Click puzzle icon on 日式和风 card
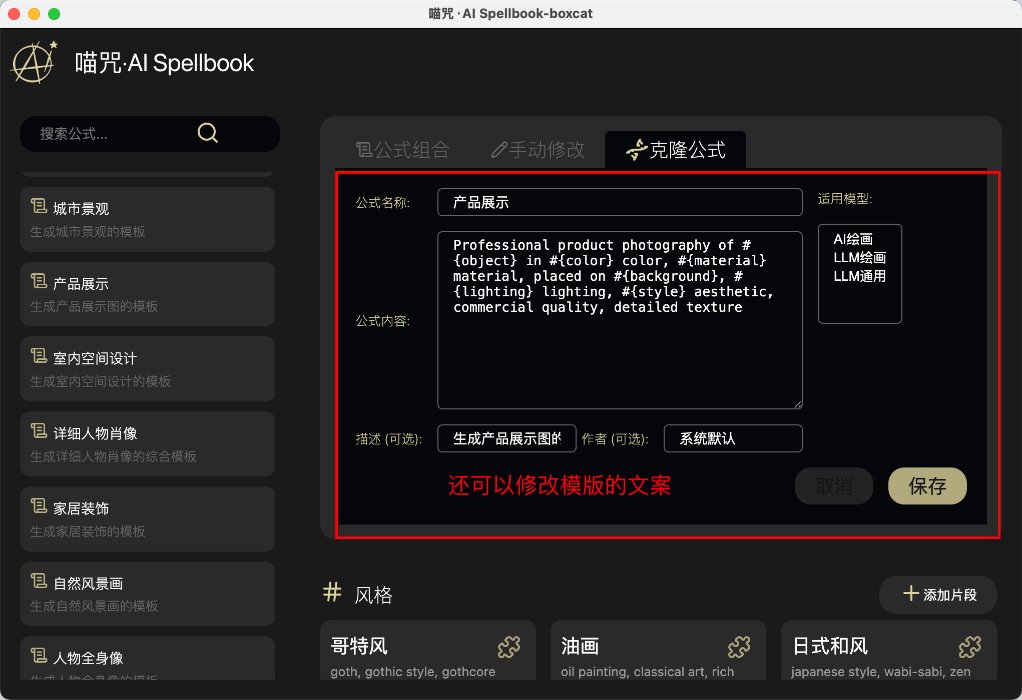This screenshot has height=700, width=1022. tap(970, 647)
